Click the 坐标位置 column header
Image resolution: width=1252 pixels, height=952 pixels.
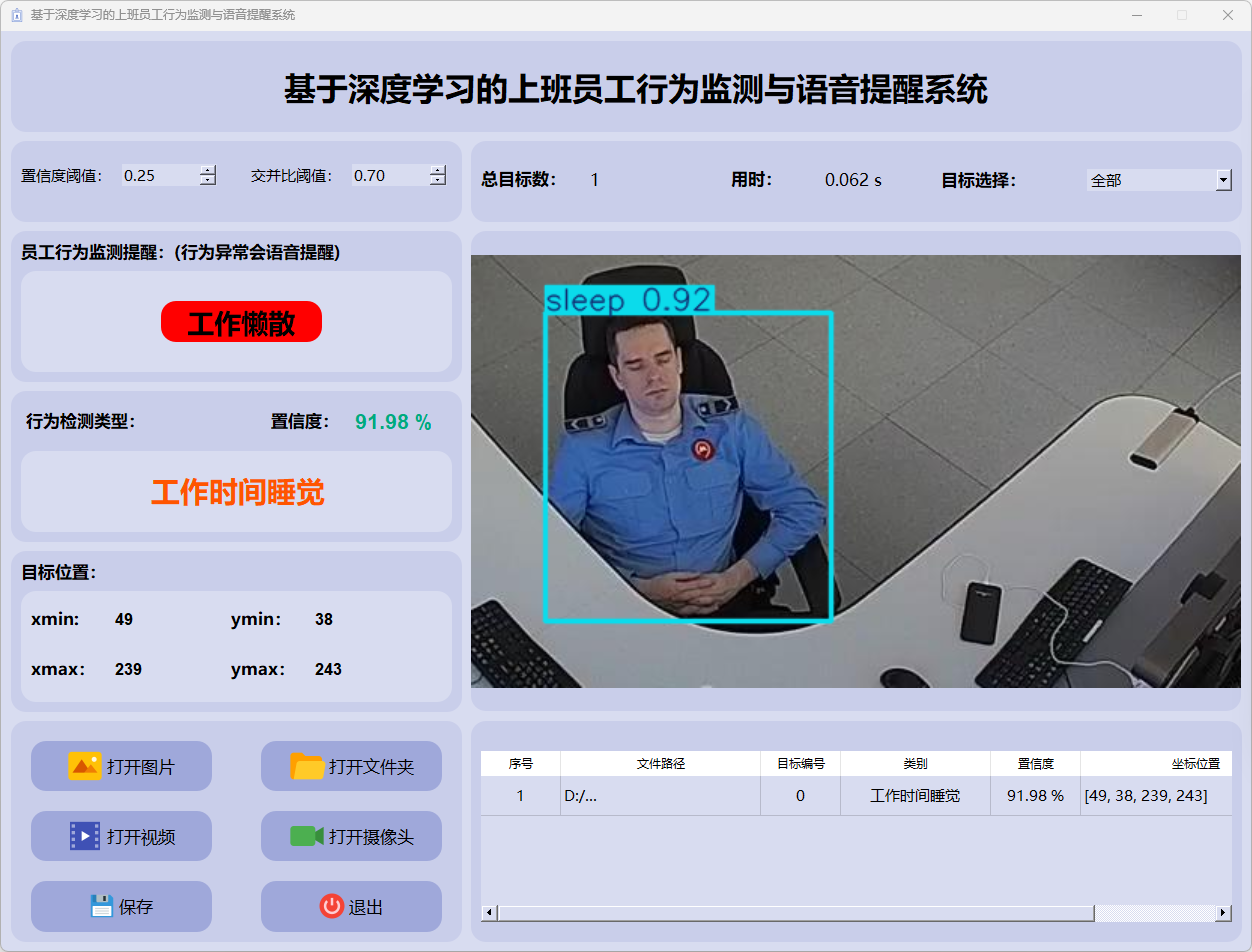coord(1156,763)
